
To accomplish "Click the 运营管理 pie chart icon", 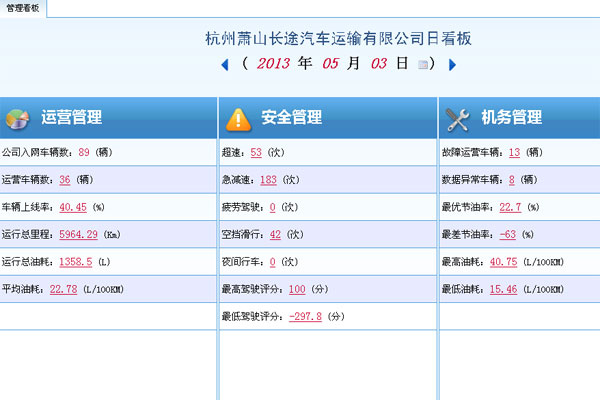I will coord(17,118).
